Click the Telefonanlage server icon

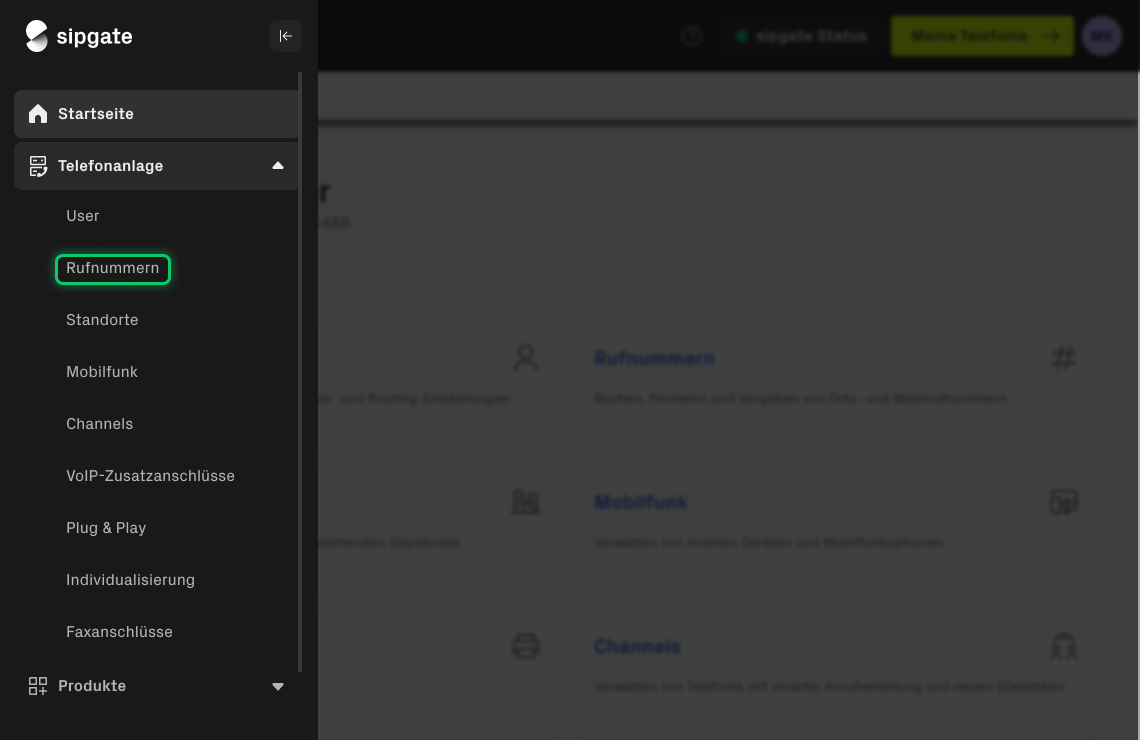38,166
